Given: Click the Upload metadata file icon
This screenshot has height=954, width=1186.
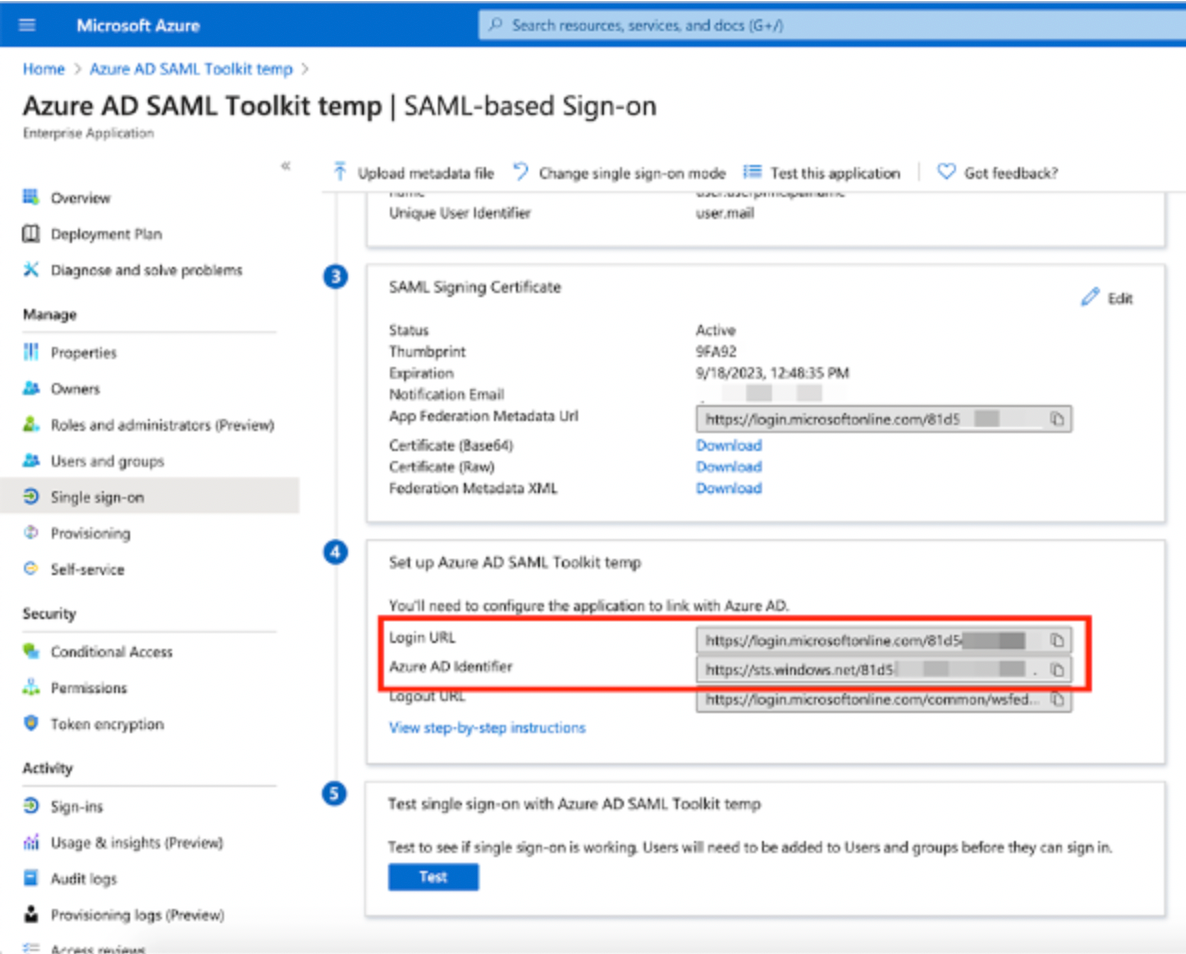Looking at the screenshot, I should (x=340, y=172).
